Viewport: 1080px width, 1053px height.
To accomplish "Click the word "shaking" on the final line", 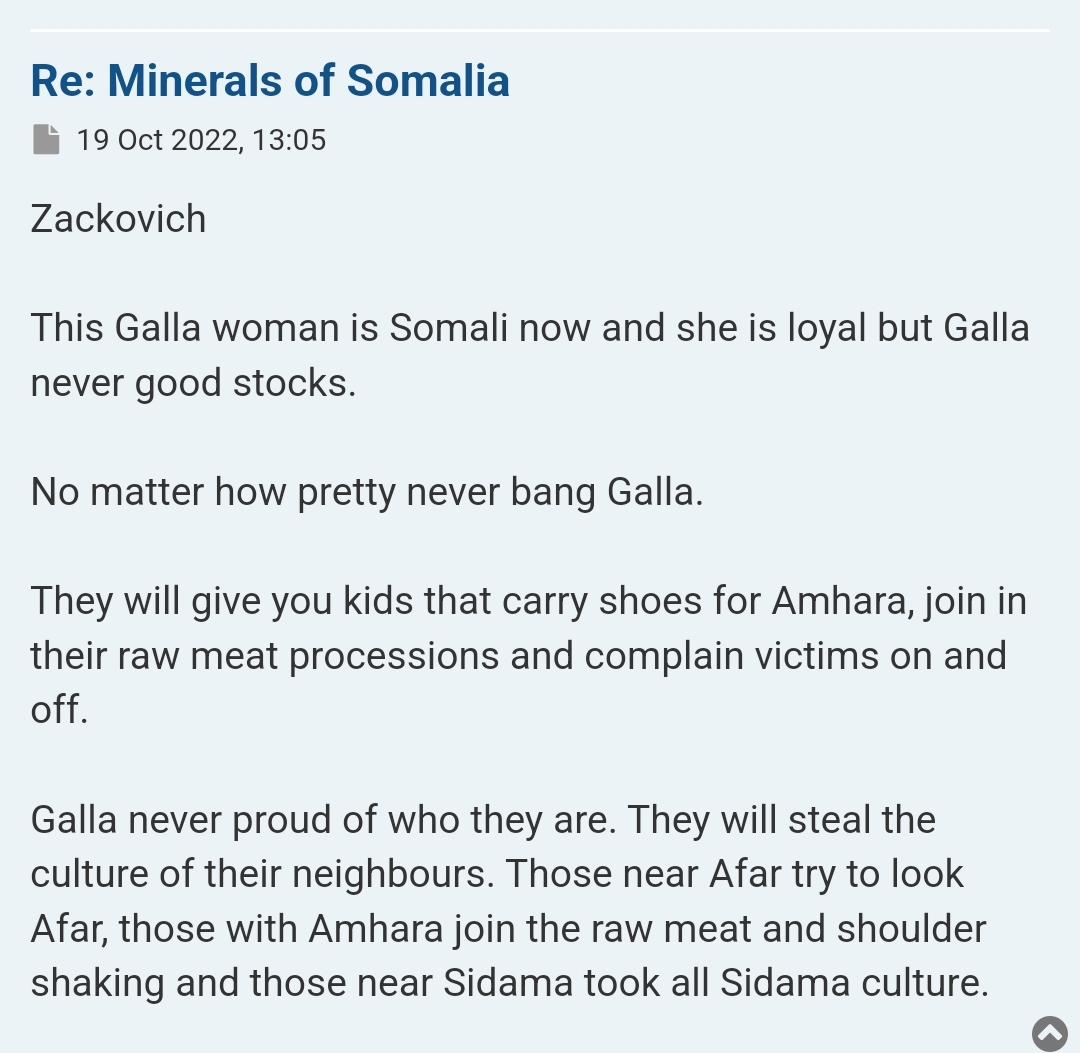I will [x=97, y=984].
